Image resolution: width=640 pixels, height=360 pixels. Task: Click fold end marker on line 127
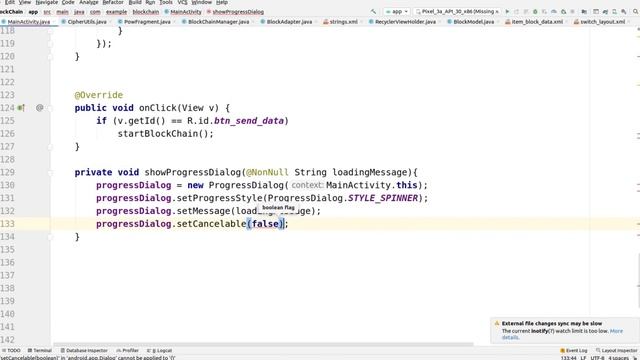pos(50,147)
